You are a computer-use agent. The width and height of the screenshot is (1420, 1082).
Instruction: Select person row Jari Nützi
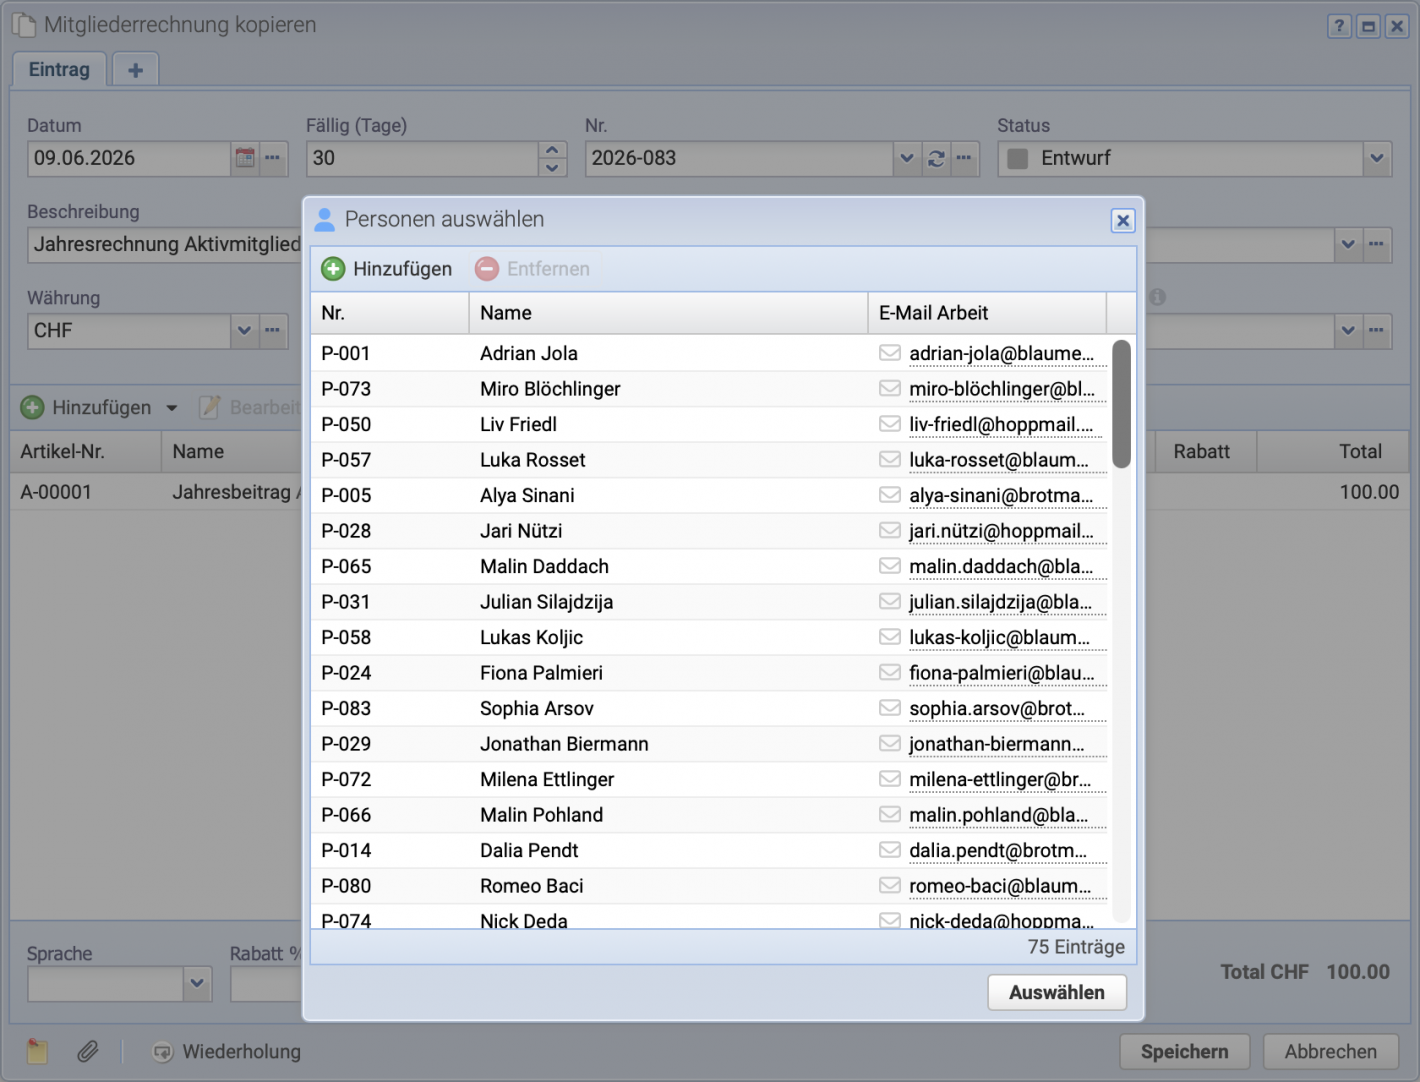coord(709,531)
